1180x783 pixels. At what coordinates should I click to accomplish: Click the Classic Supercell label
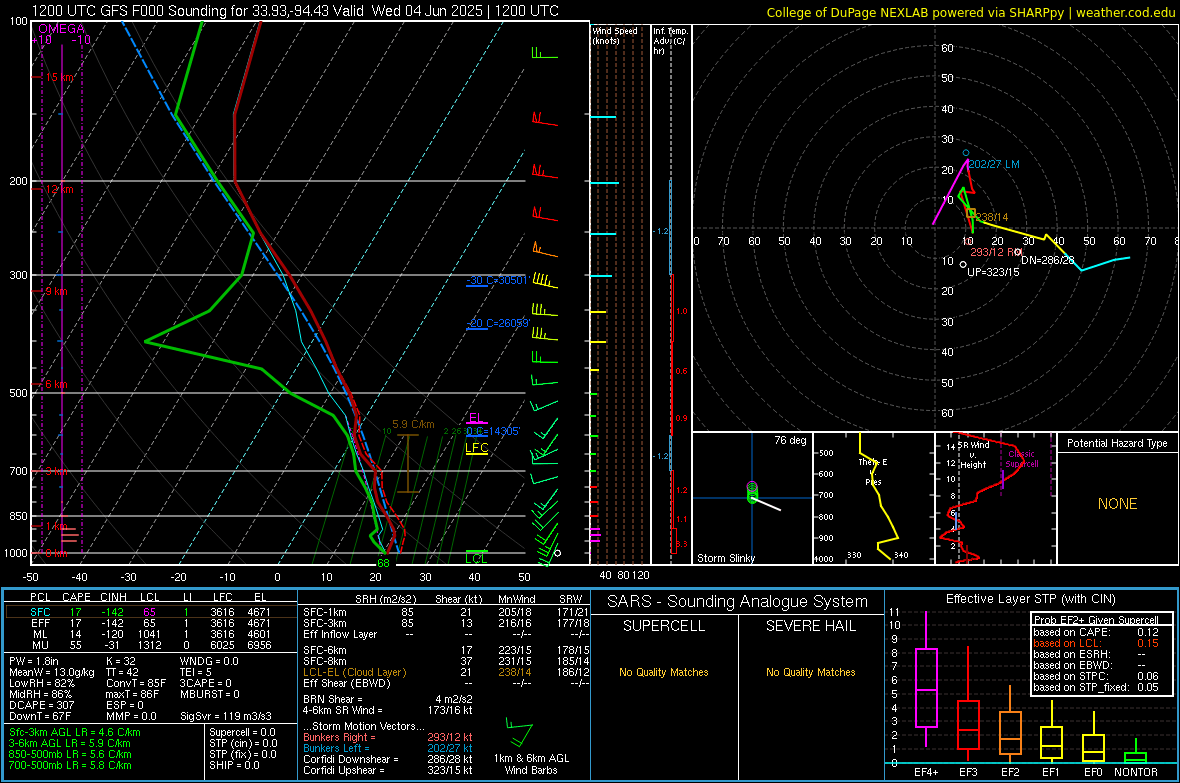pyautogui.click(x=1022, y=459)
